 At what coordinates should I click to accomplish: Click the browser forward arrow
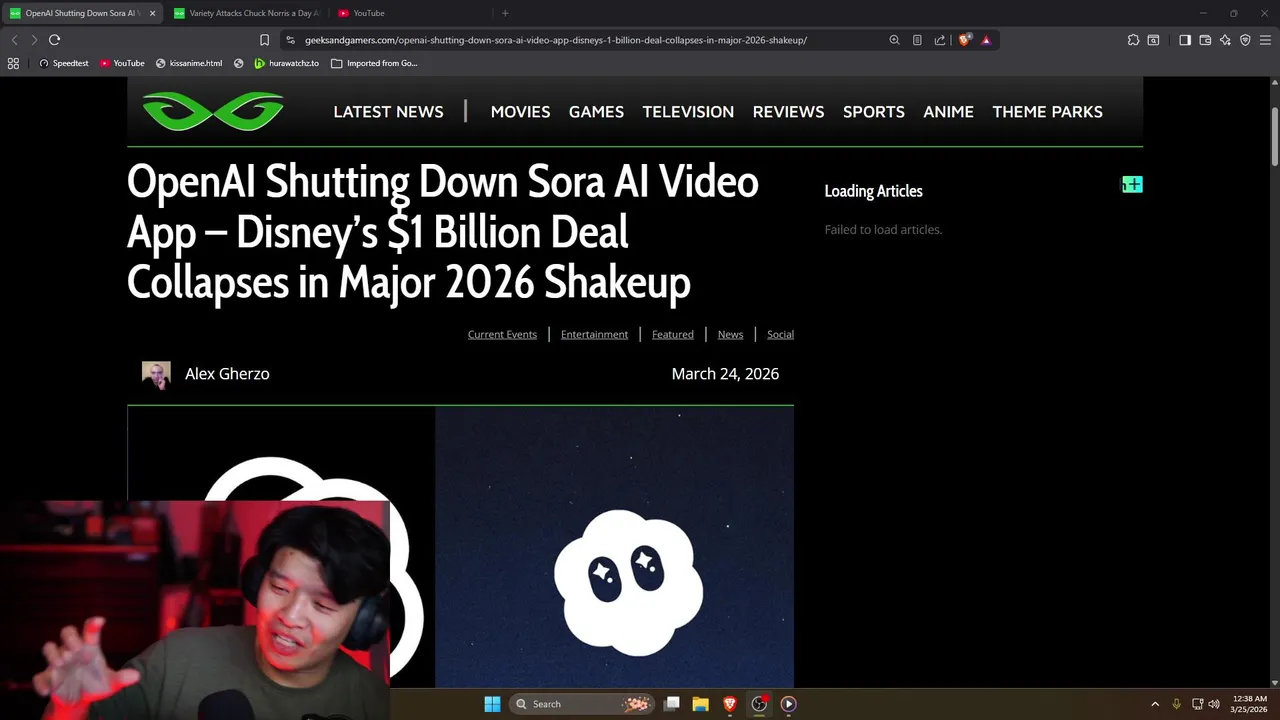(33, 40)
